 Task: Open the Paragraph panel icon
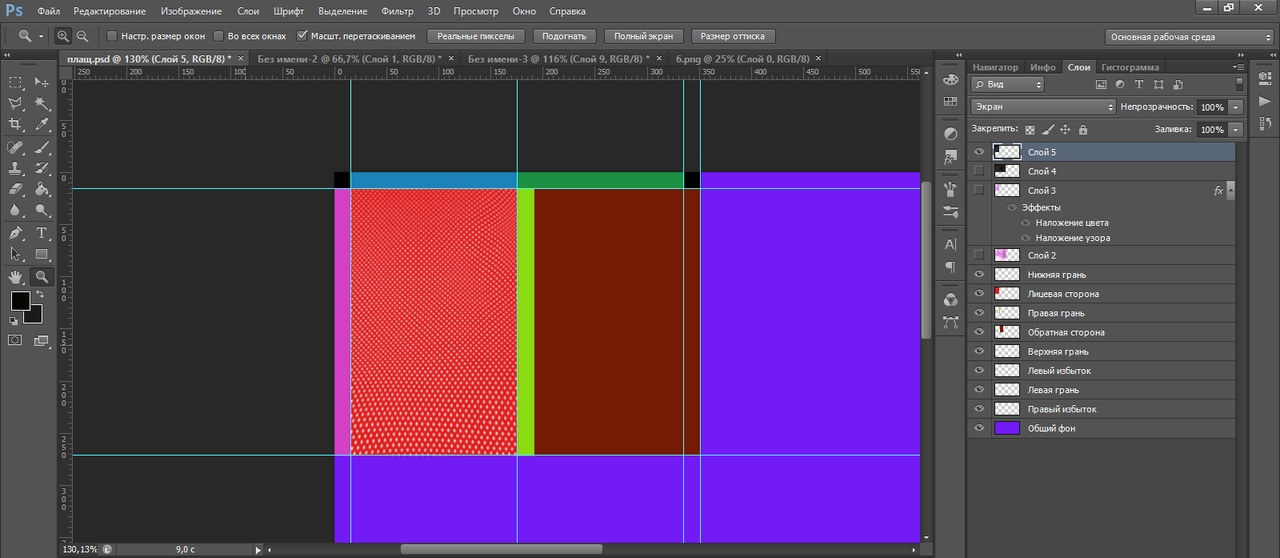click(950, 267)
